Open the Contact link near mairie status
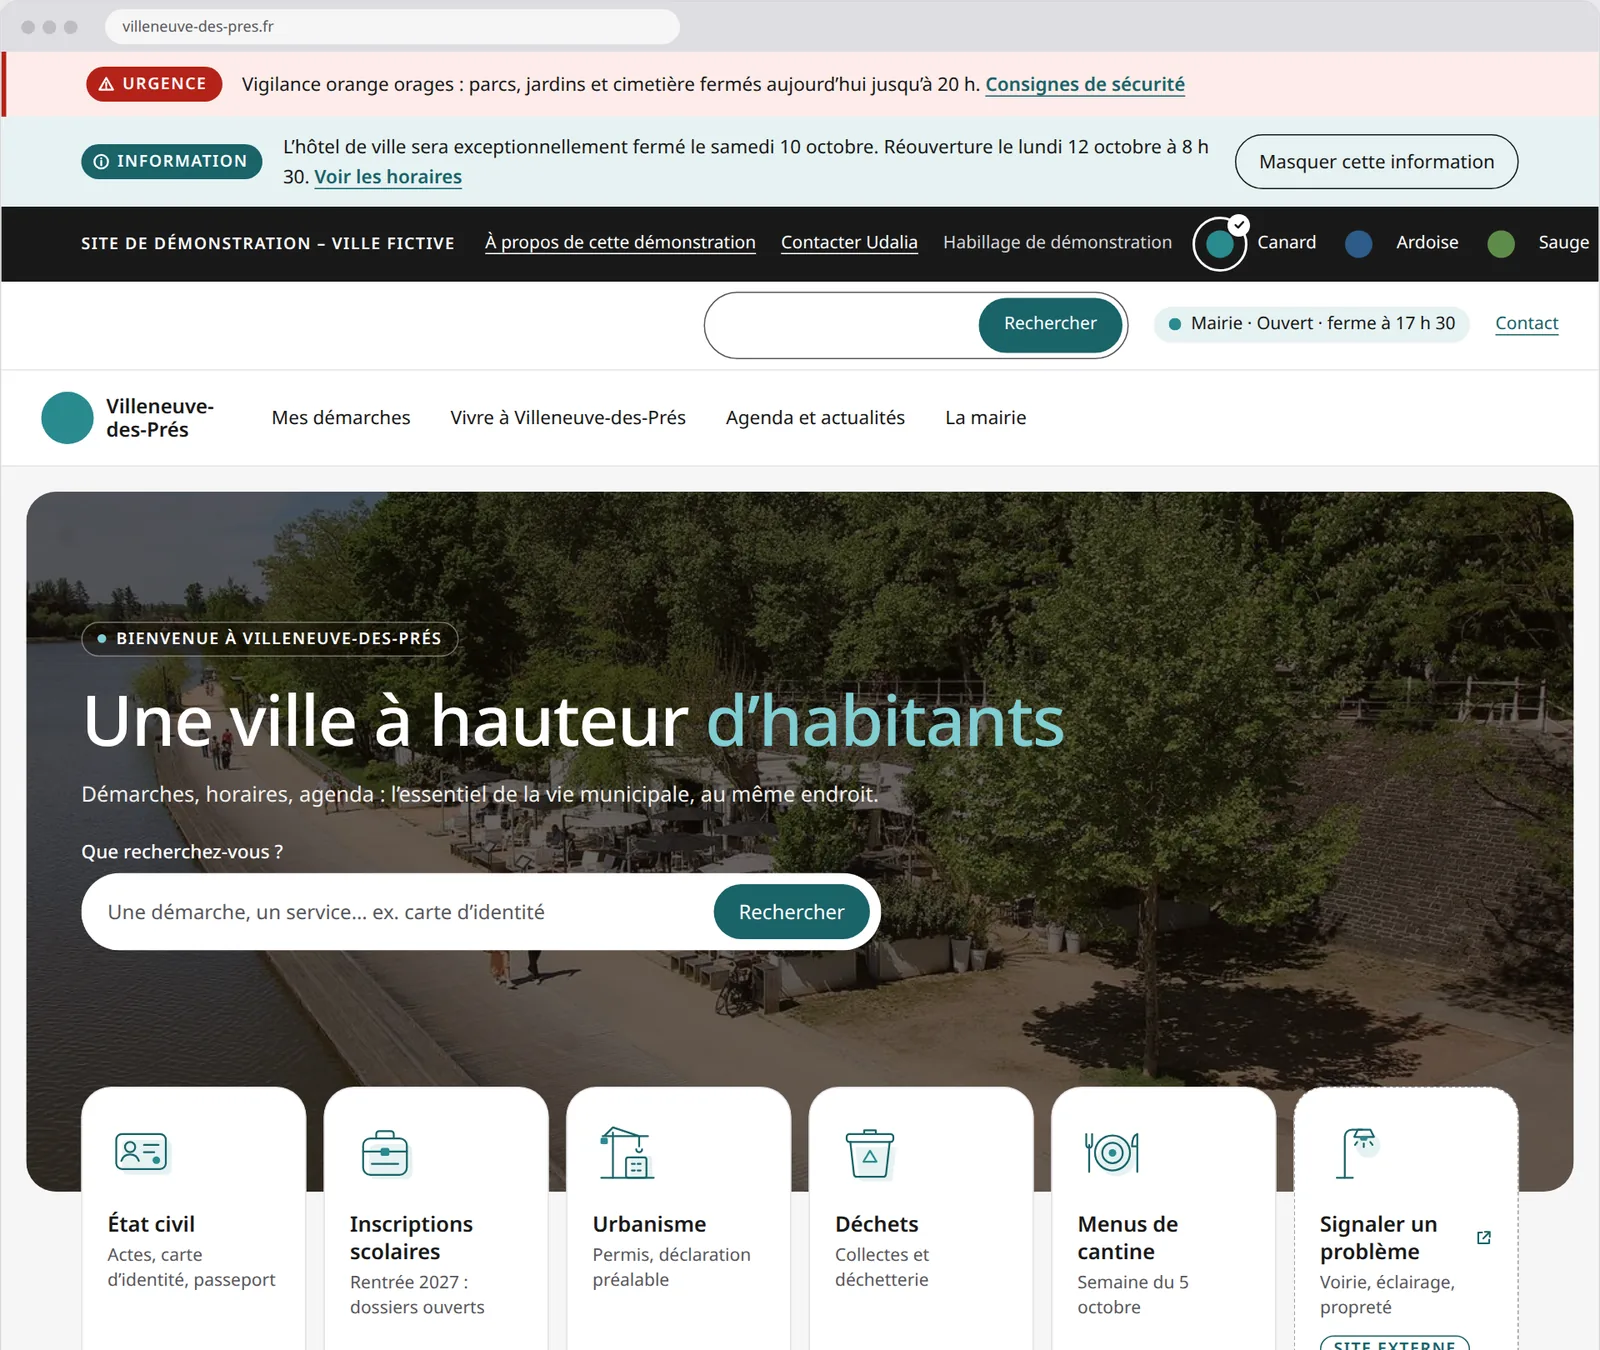 click(x=1527, y=324)
